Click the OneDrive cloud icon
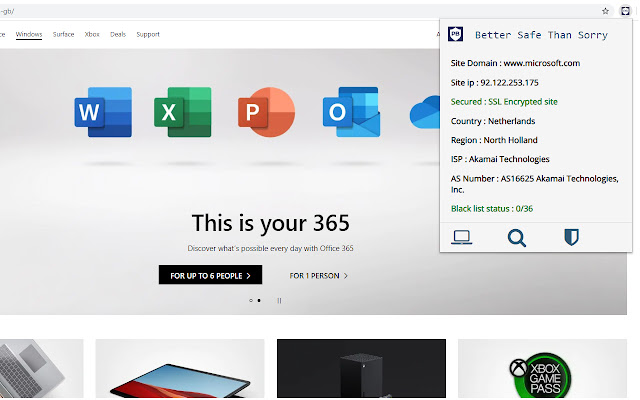 point(424,112)
